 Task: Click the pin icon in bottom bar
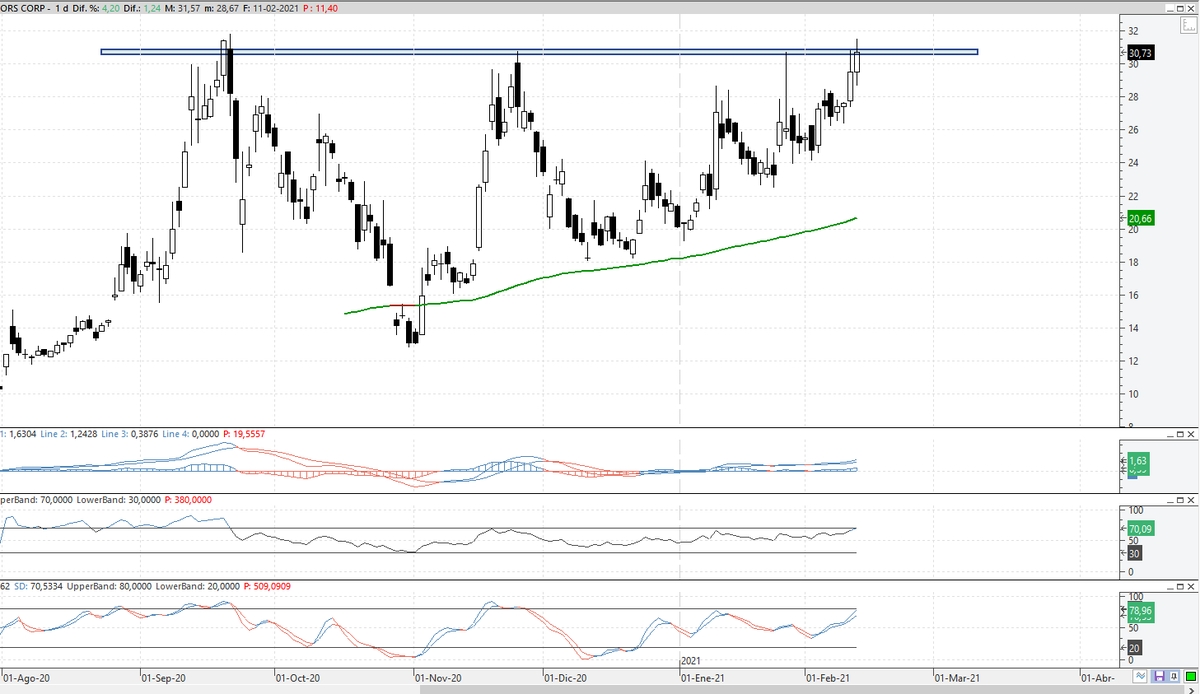pyautogui.click(x=1174, y=676)
